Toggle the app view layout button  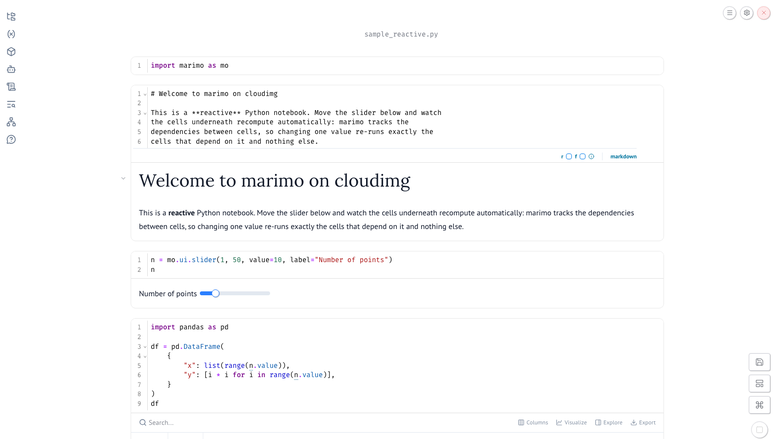tap(759, 383)
